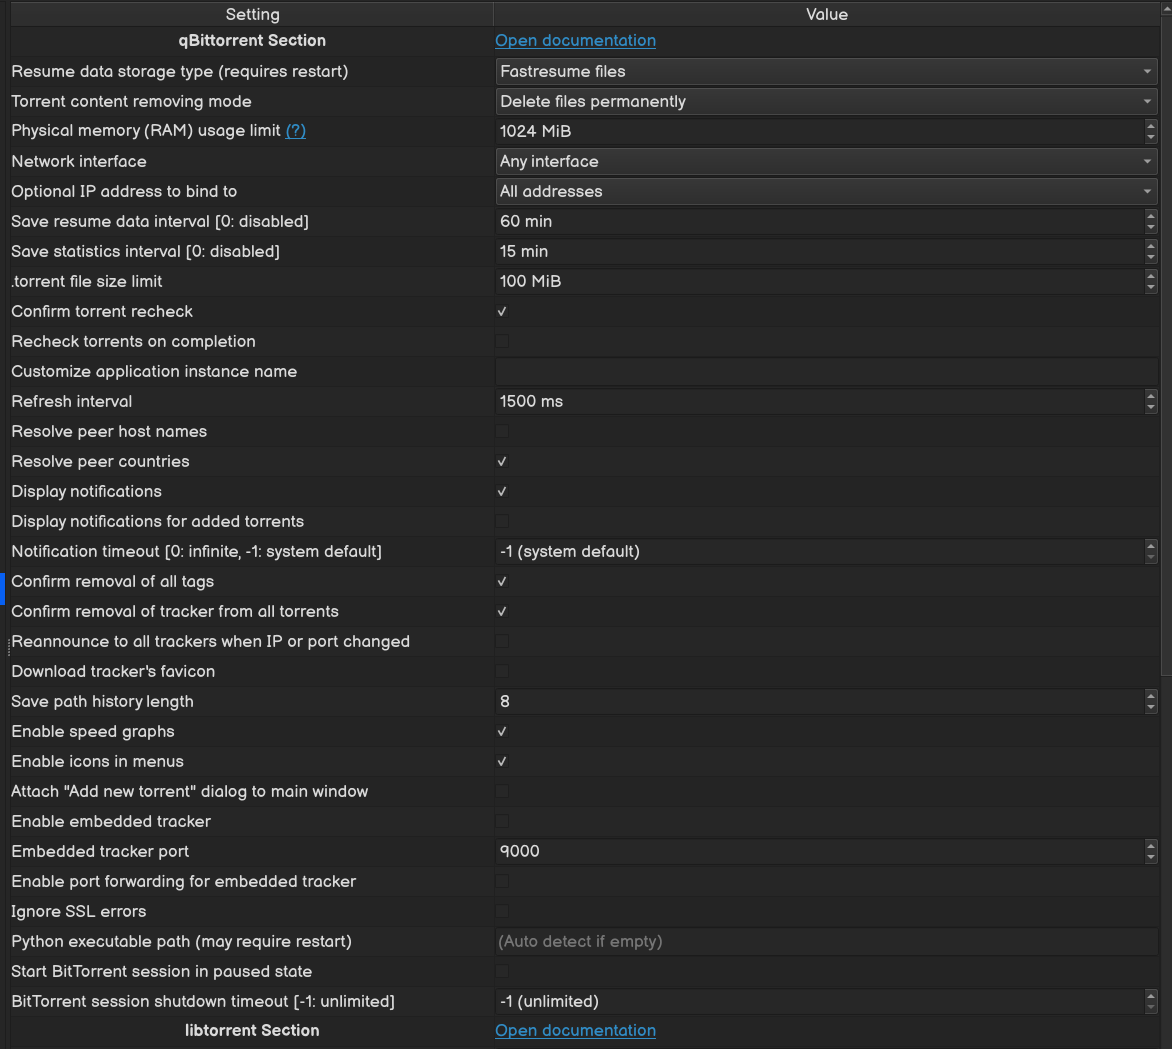Screen dimensions: 1172x1049
Task: Enable Recheck torrents on completion
Action: click(x=502, y=341)
